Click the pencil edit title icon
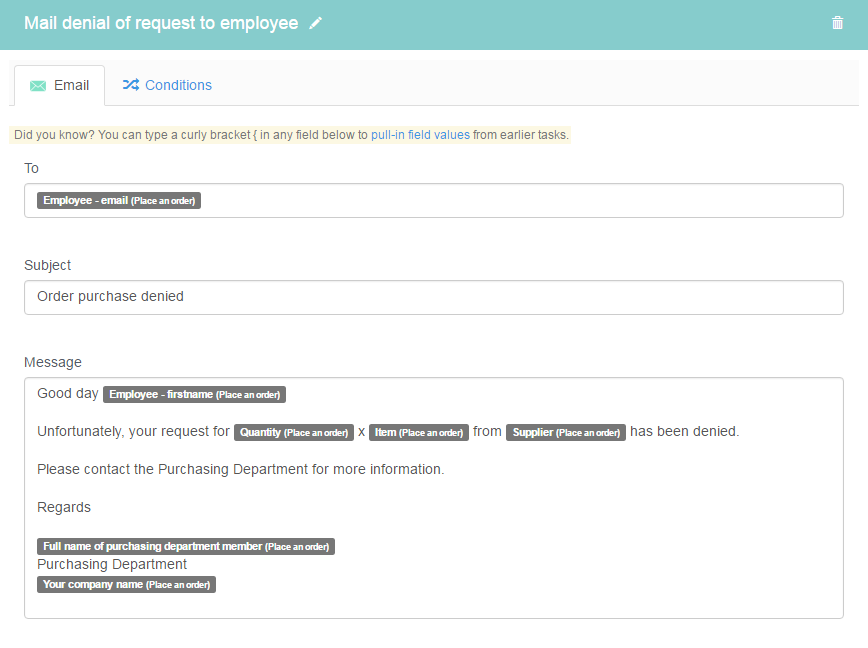The image size is (868, 648). tap(315, 23)
